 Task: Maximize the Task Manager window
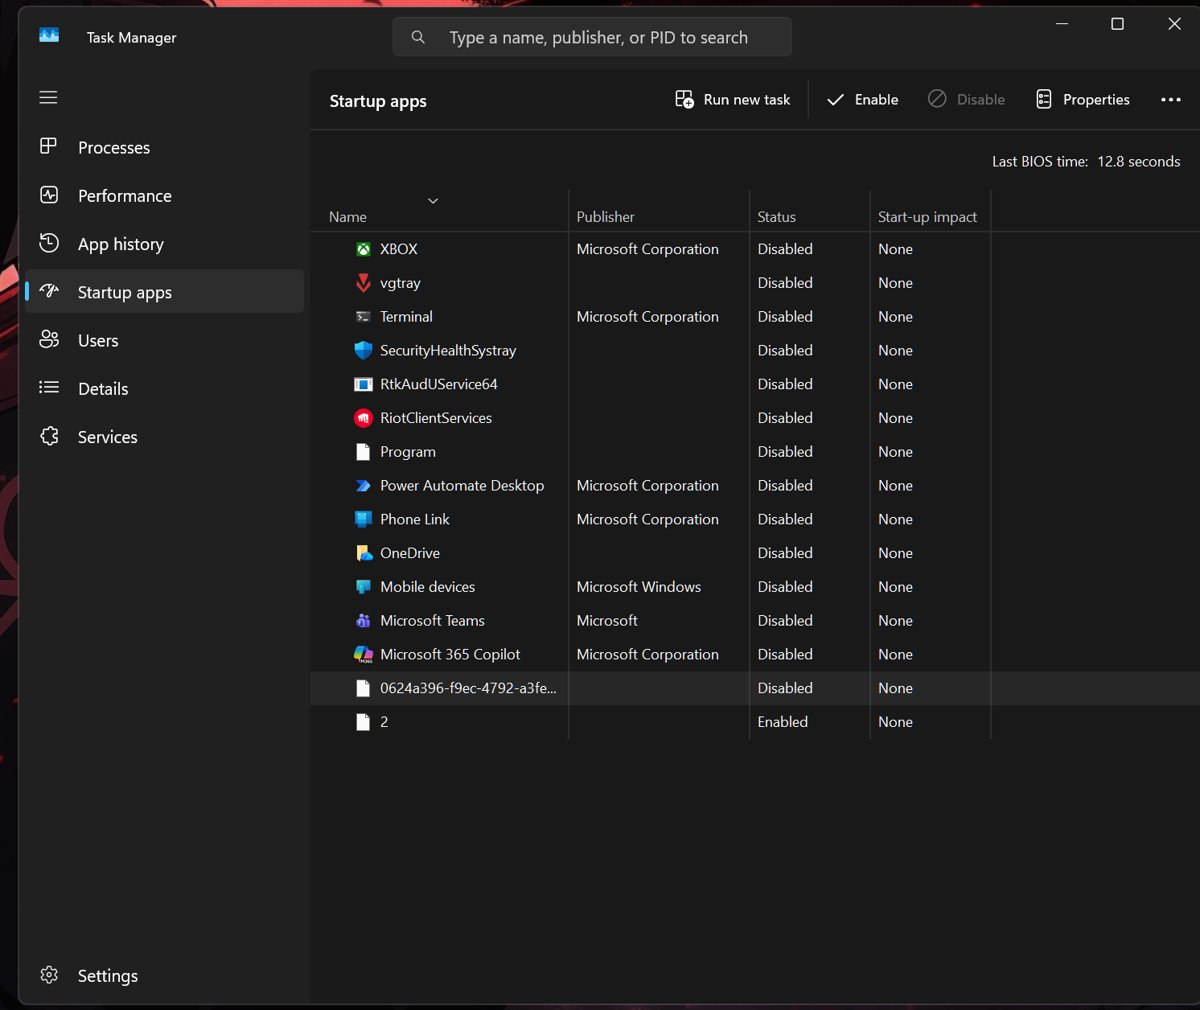[1117, 24]
